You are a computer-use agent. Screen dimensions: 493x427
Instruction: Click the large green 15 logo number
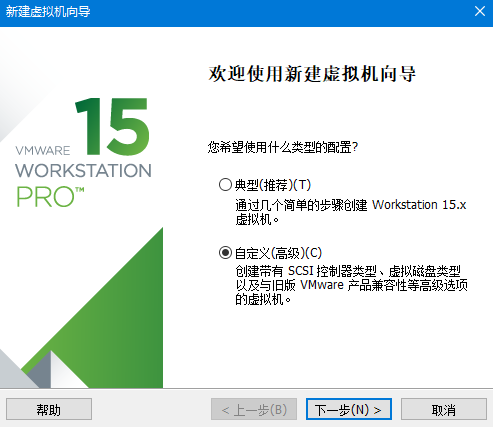[112, 126]
